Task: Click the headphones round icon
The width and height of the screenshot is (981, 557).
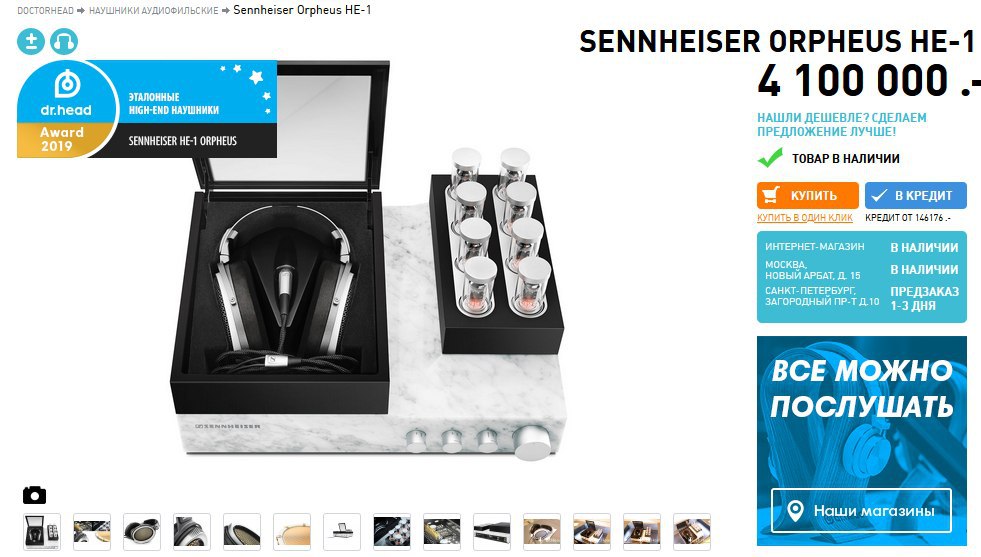Action: (x=64, y=41)
